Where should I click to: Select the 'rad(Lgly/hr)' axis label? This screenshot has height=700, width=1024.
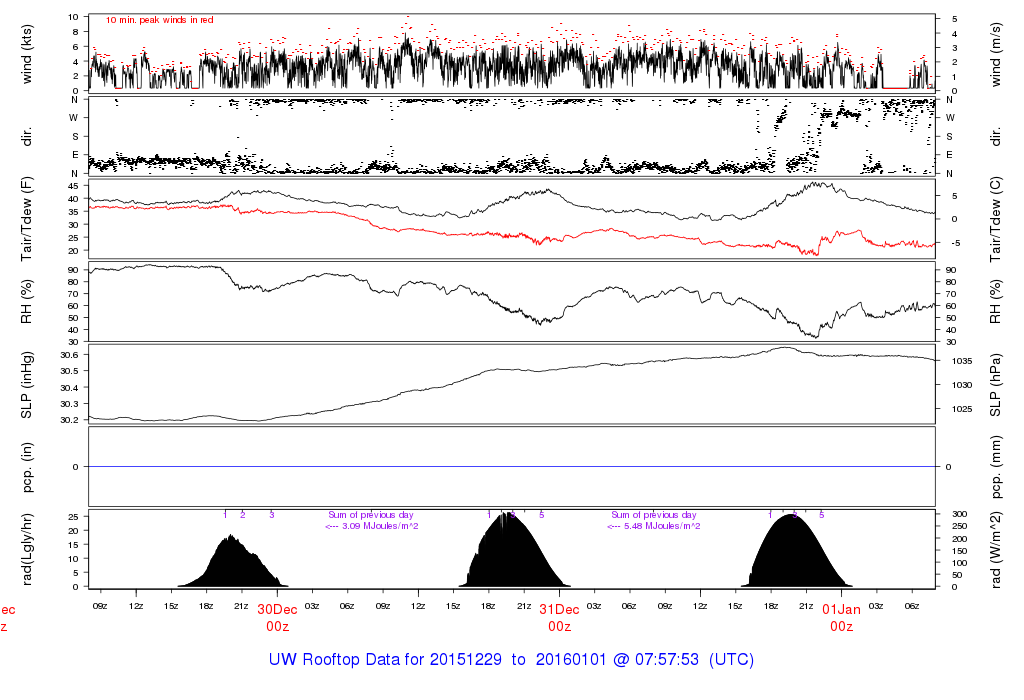tap(28, 549)
